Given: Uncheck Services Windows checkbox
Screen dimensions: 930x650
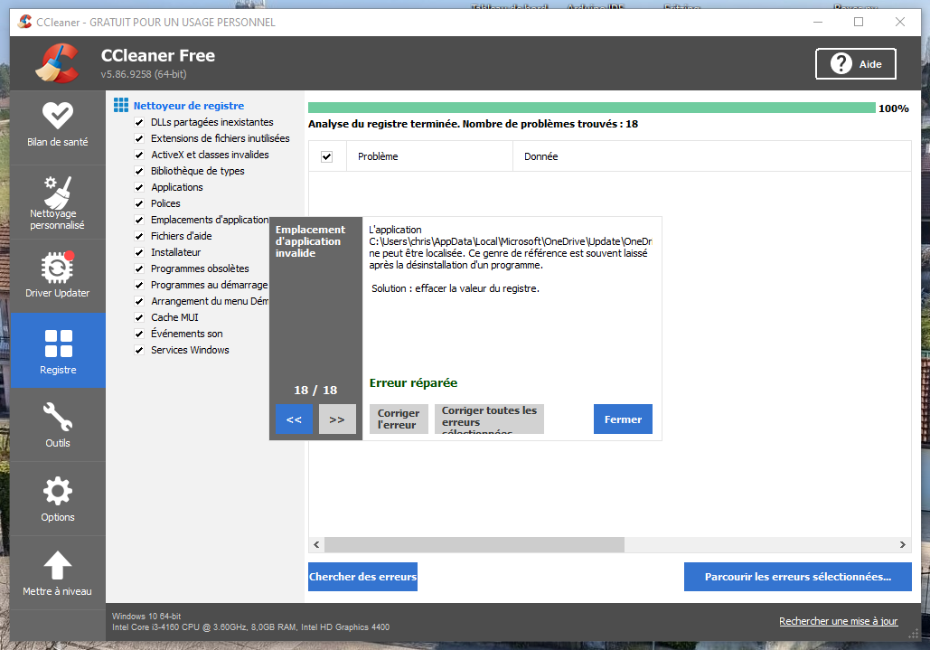Looking at the screenshot, I should click(139, 351).
